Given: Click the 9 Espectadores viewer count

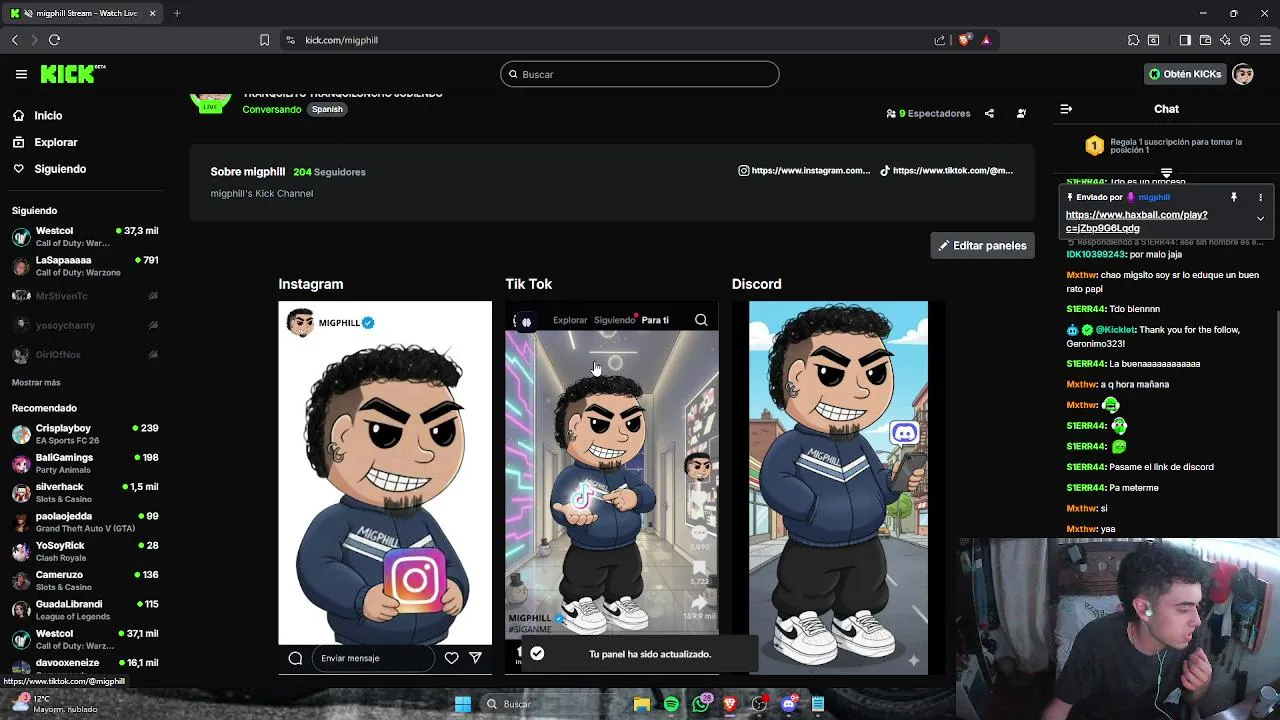Looking at the screenshot, I should pyautogui.click(x=928, y=113).
